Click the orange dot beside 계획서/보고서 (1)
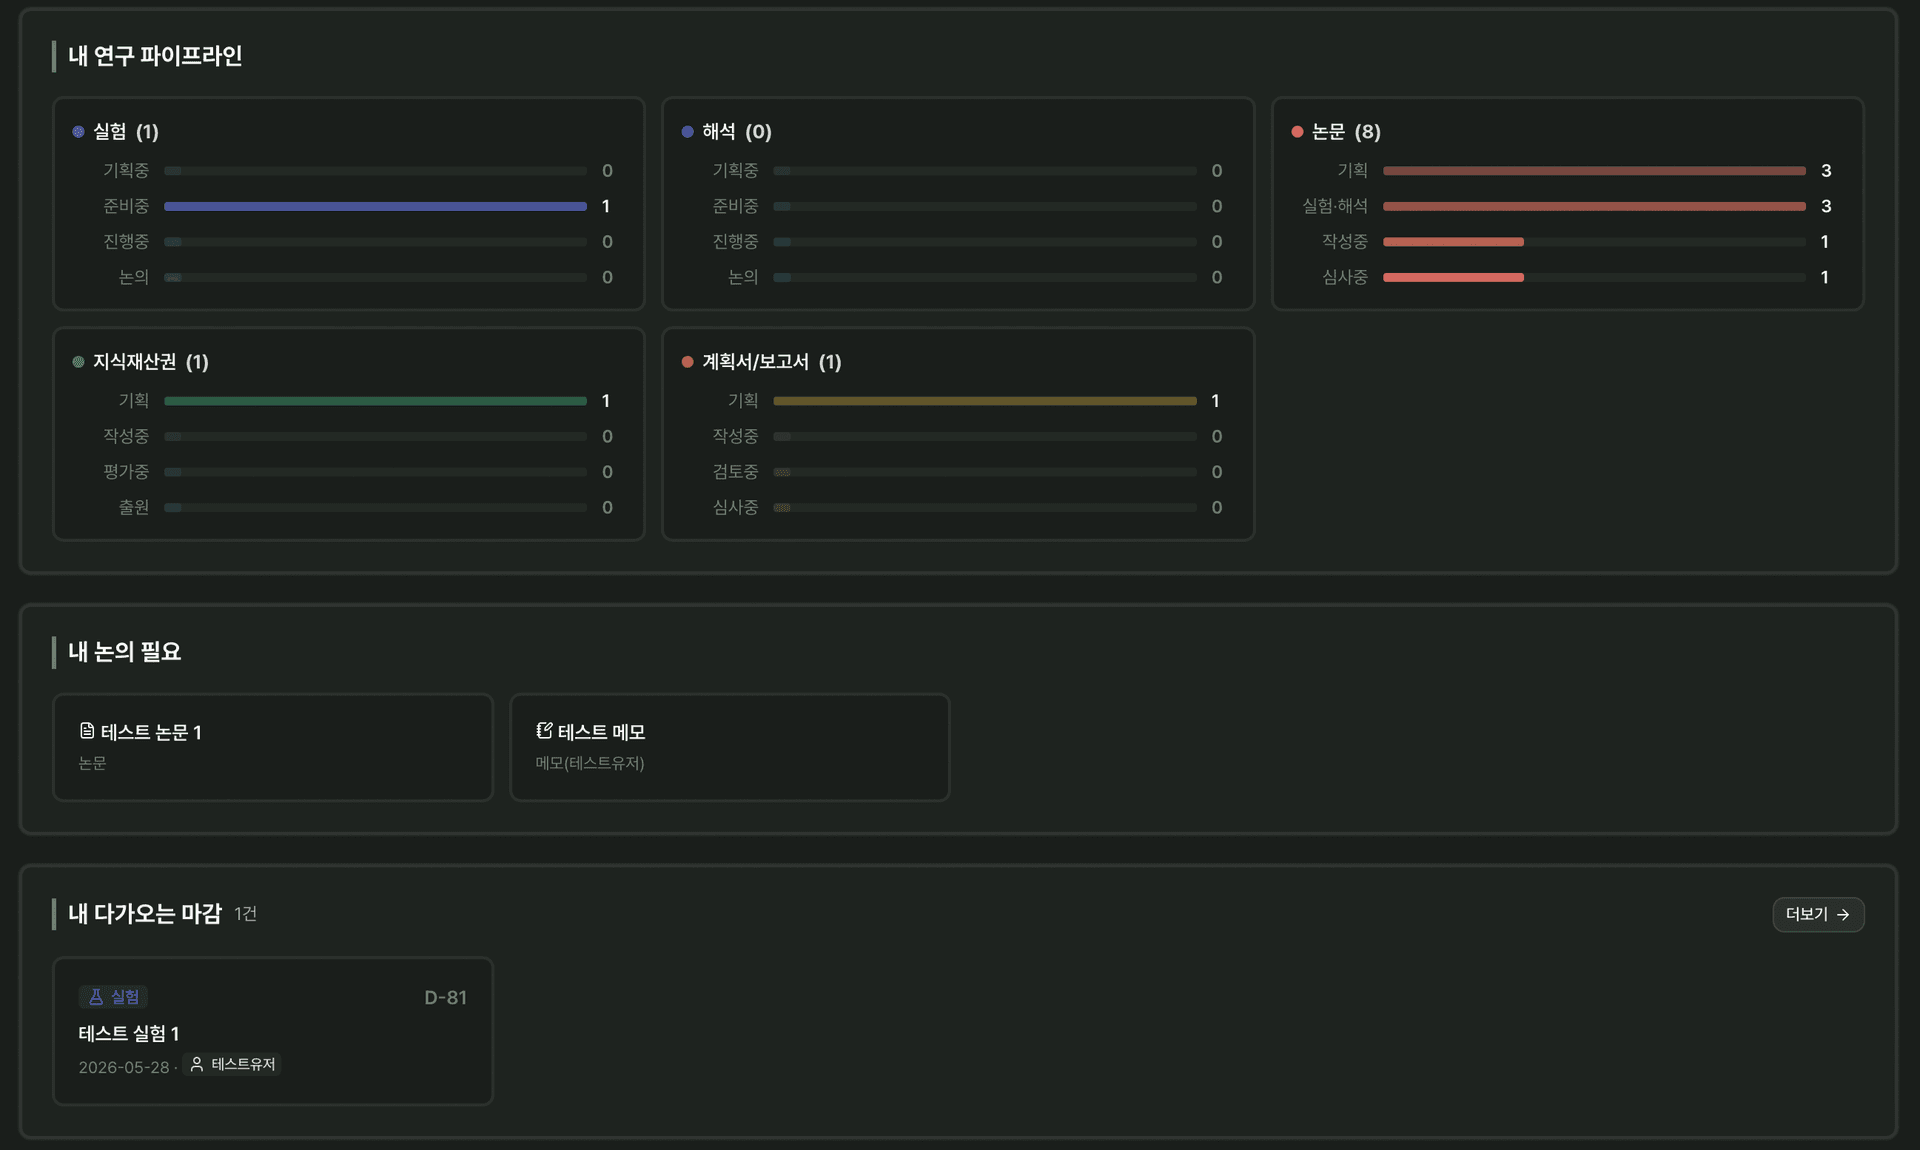 [687, 362]
